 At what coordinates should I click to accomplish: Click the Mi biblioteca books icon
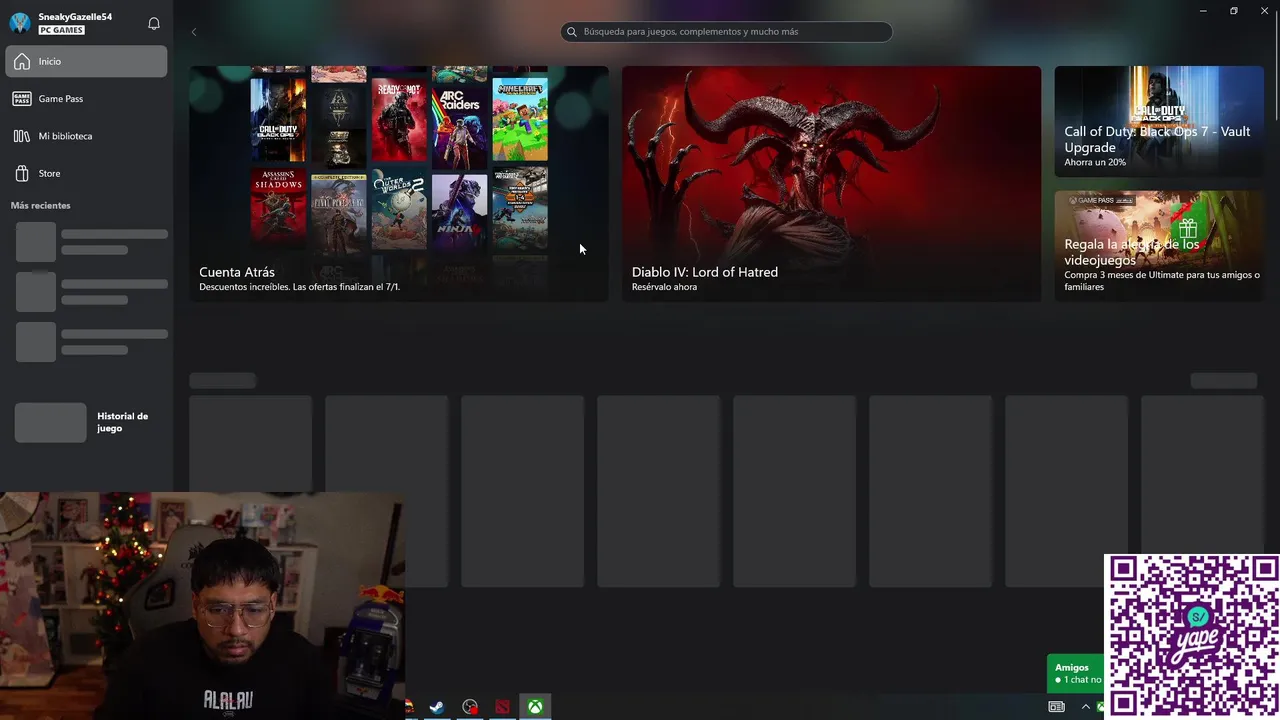[x=21, y=136]
